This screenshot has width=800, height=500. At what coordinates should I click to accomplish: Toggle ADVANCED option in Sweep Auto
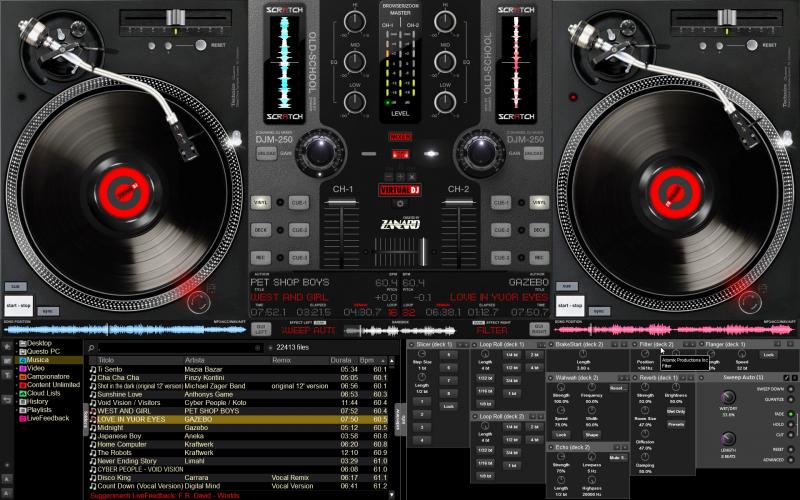pyautogui.click(x=791, y=460)
